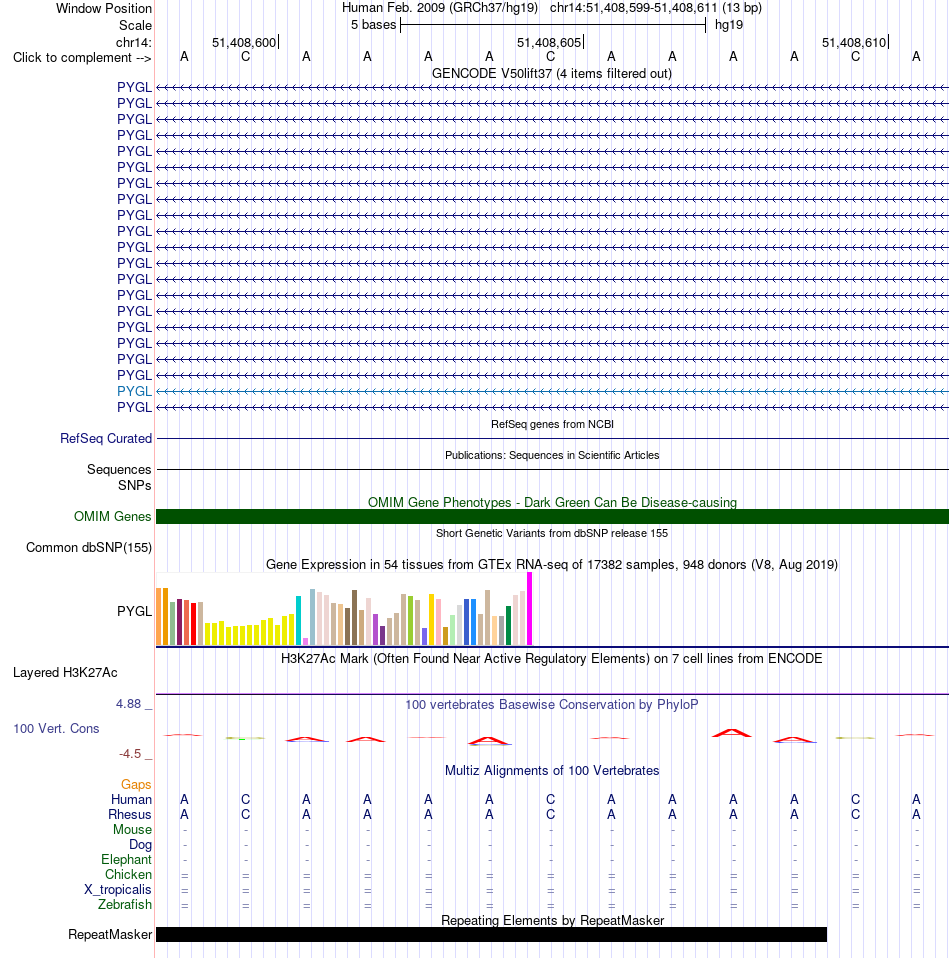Click the X_tropicalis alignment row label
The width and height of the screenshot is (950, 958).
pyautogui.click(x=118, y=890)
